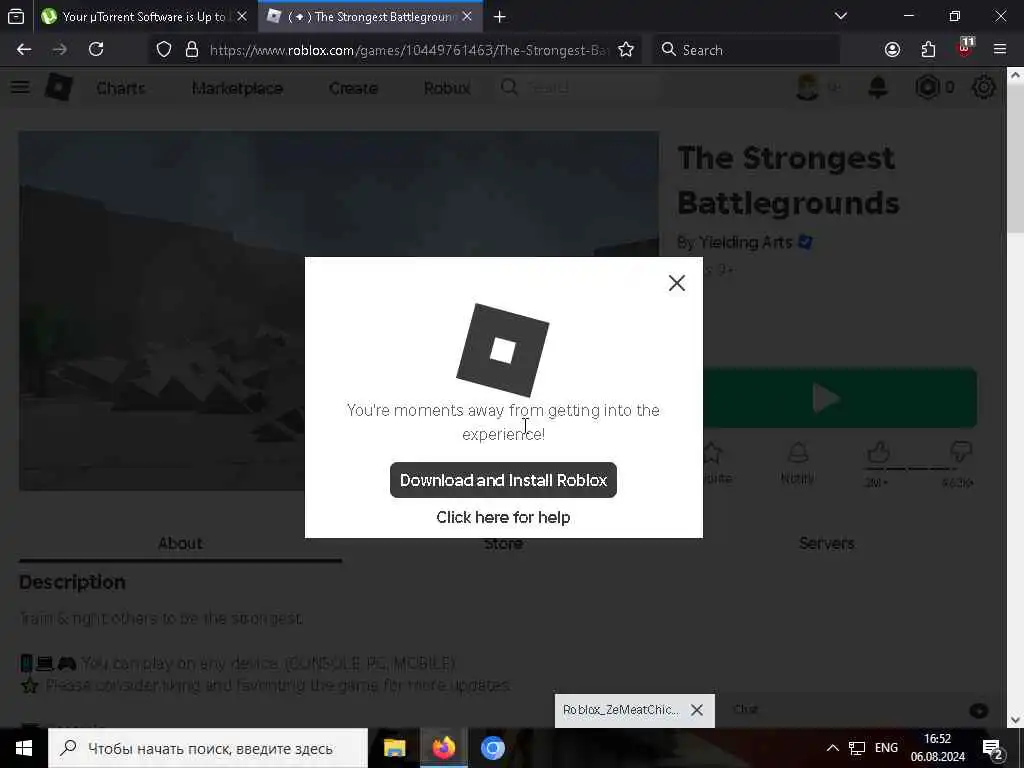The height and width of the screenshot is (768, 1024).
Task: Open the Marketplace page
Action: 238,88
